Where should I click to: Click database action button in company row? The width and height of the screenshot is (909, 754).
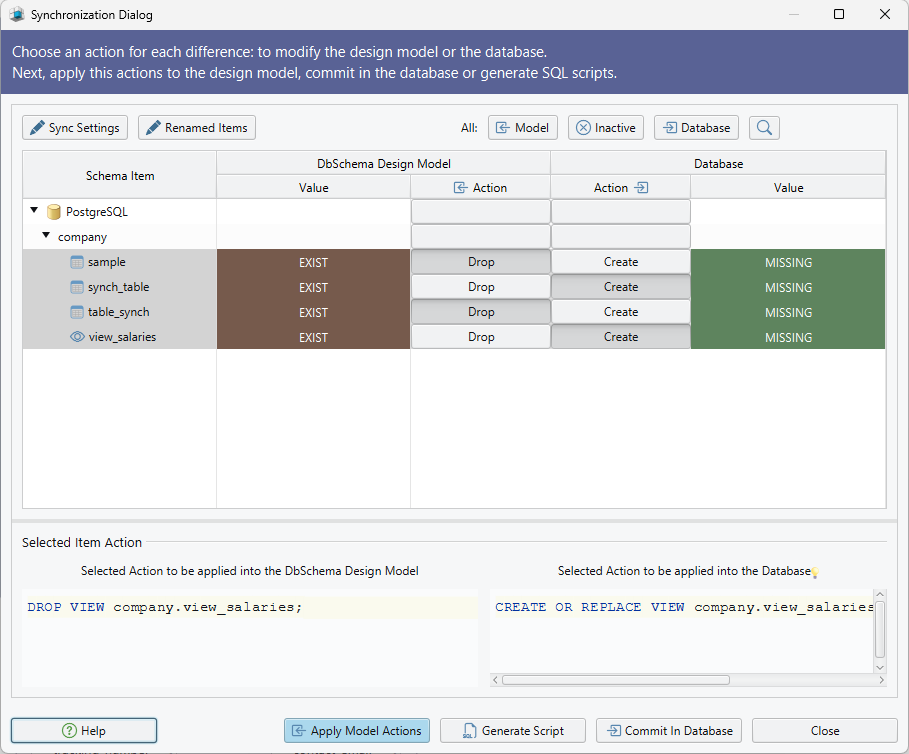(x=621, y=236)
